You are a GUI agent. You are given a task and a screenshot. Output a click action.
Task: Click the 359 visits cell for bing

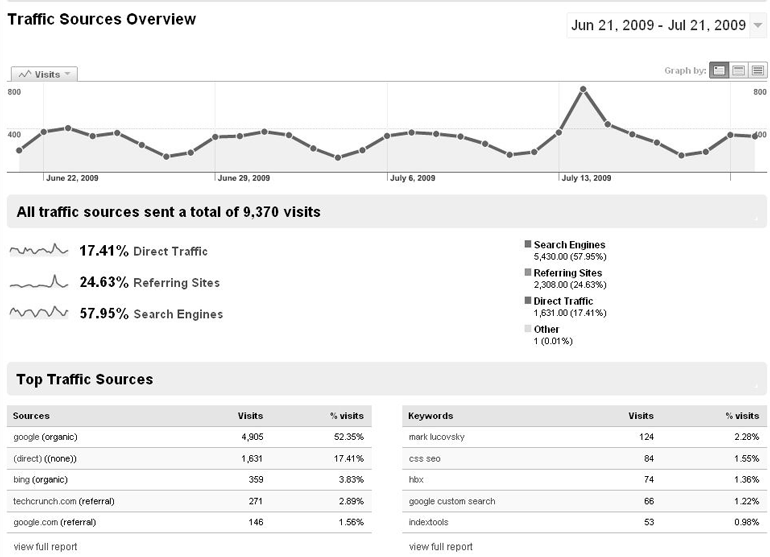256,479
